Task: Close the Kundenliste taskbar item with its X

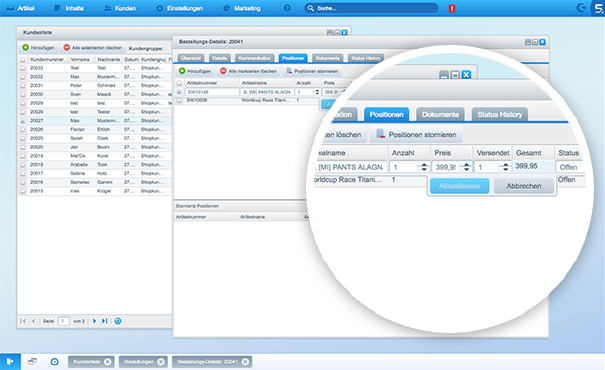Action: pos(108,362)
